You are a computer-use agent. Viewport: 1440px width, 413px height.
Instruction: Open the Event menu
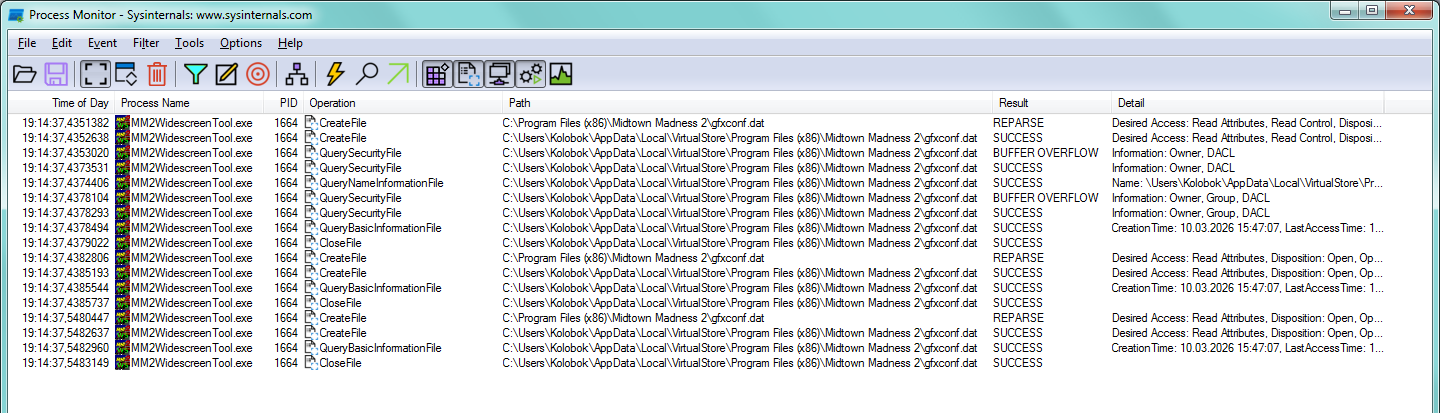pyautogui.click(x=102, y=43)
